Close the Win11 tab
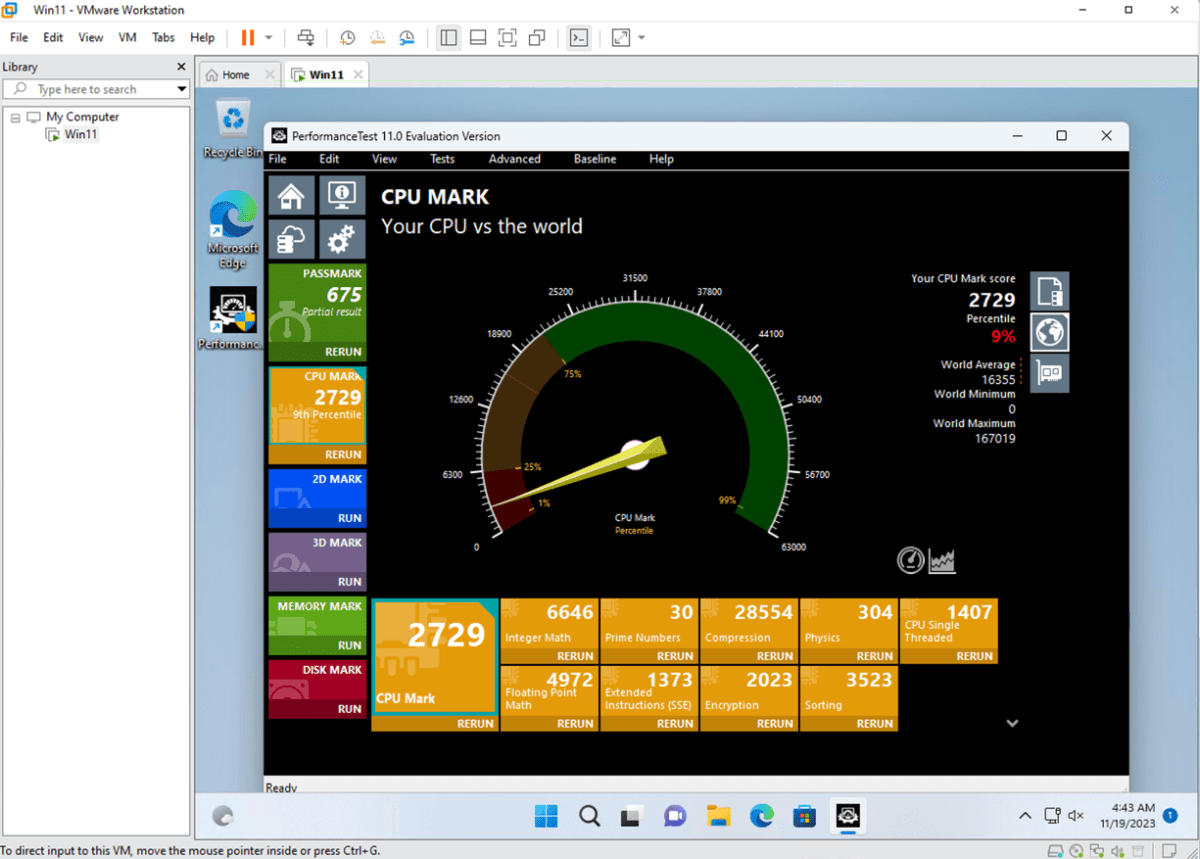 point(358,75)
